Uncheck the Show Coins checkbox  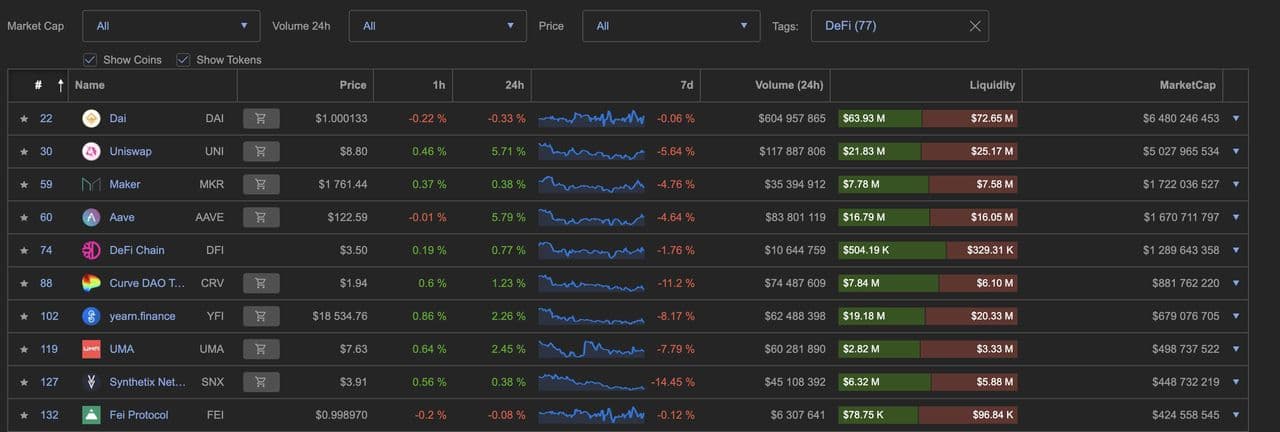tap(90, 60)
